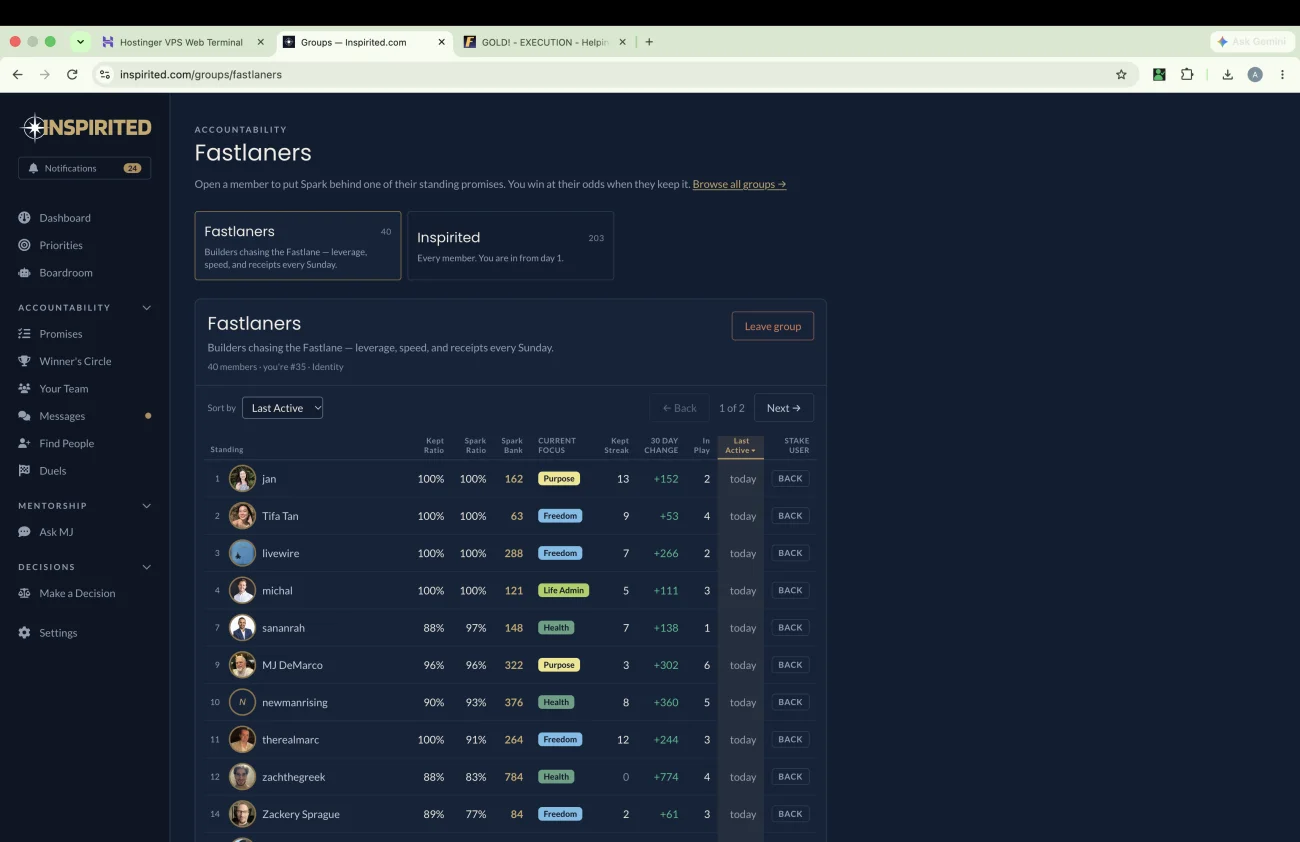Open Chrome tab search dropdown arrow

(x=80, y=42)
